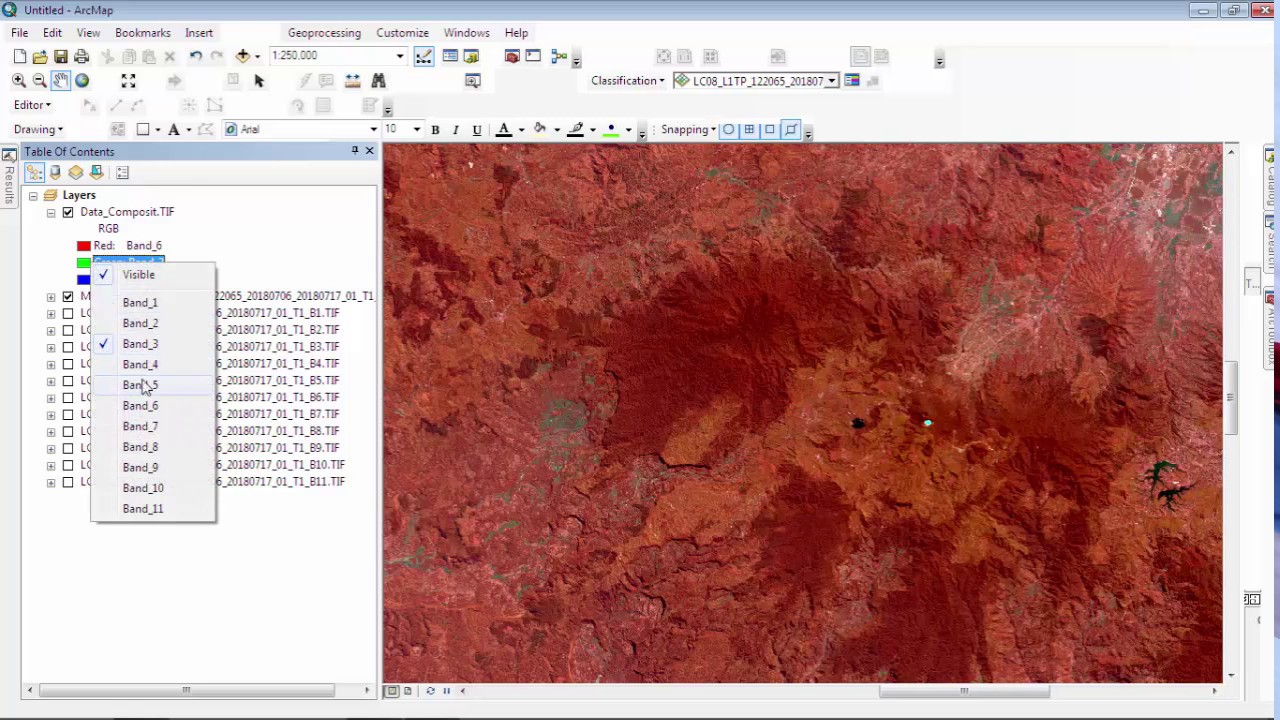Check the layer ending T1_B7.TIF
Image resolution: width=1280 pixels, height=720 pixels.
68,414
